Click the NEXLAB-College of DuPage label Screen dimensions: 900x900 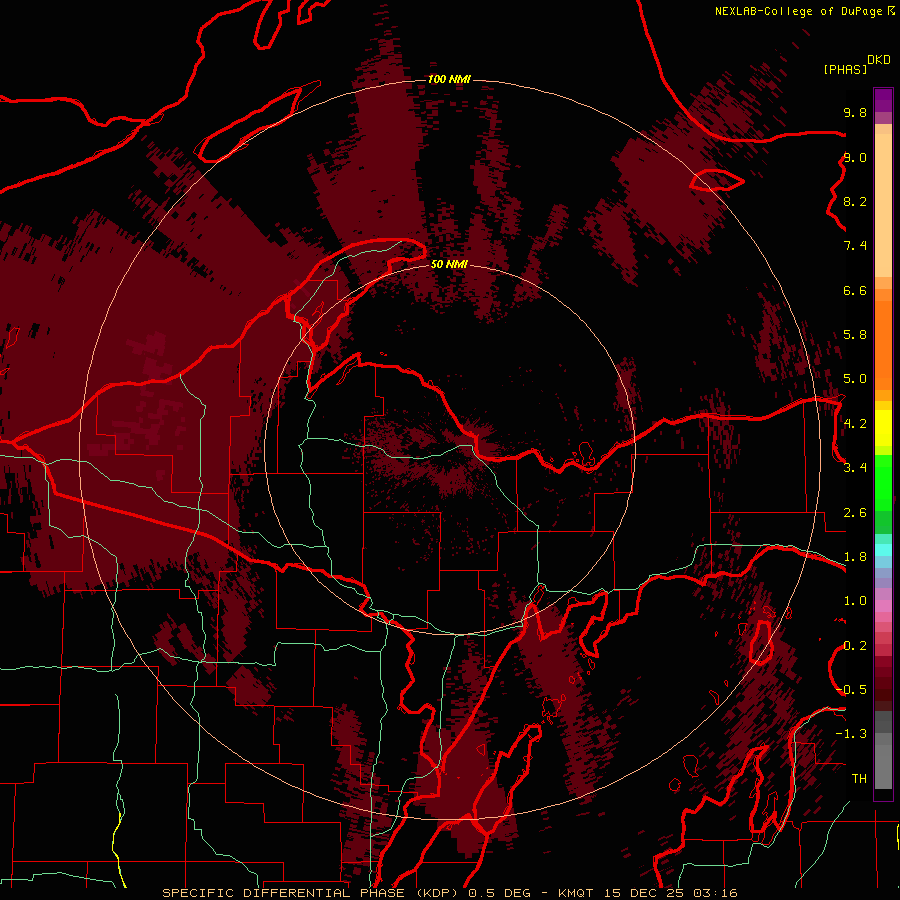tap(798, 11)
